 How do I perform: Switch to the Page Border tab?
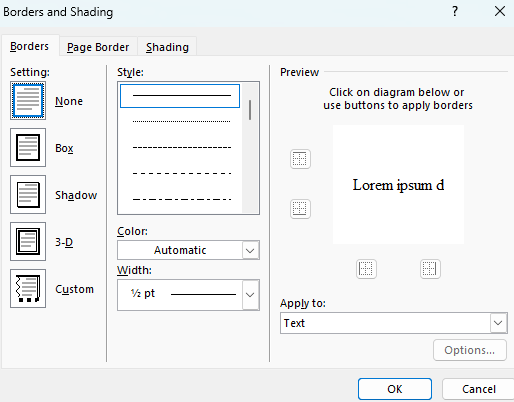(98, 47)
